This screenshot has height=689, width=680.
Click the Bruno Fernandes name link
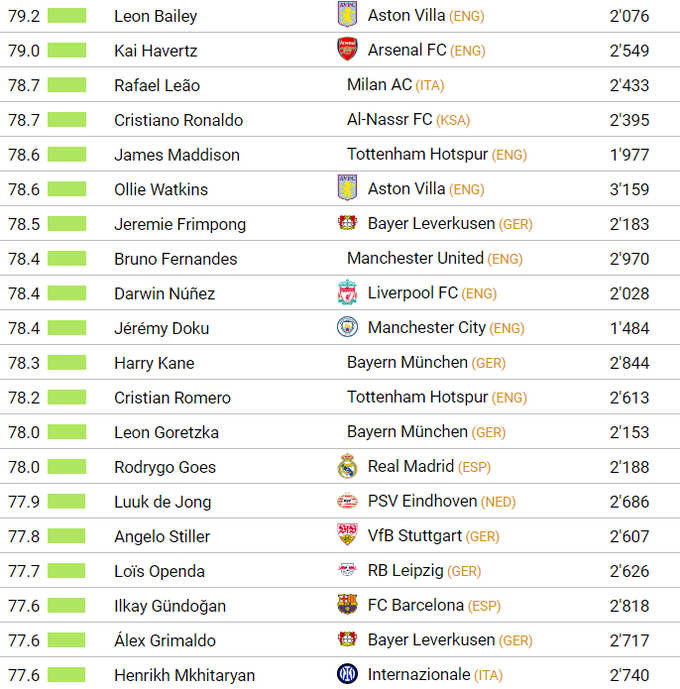point(175,259)
